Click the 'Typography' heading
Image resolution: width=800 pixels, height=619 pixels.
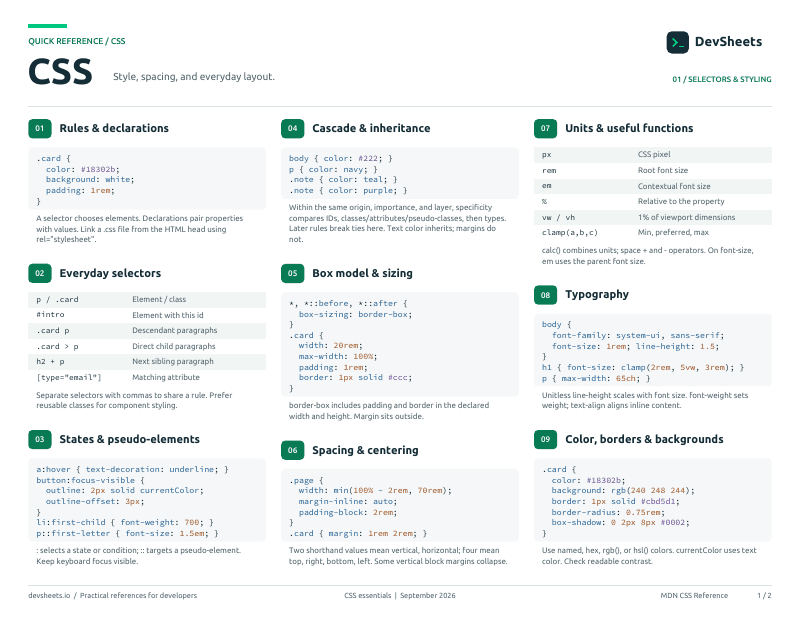[597, 294]
